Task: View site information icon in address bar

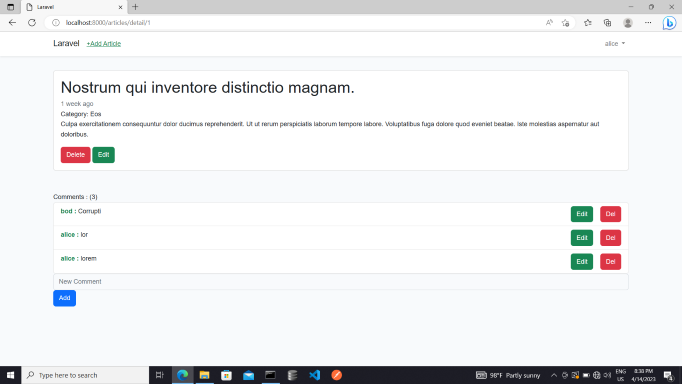Action: point(56,23)
